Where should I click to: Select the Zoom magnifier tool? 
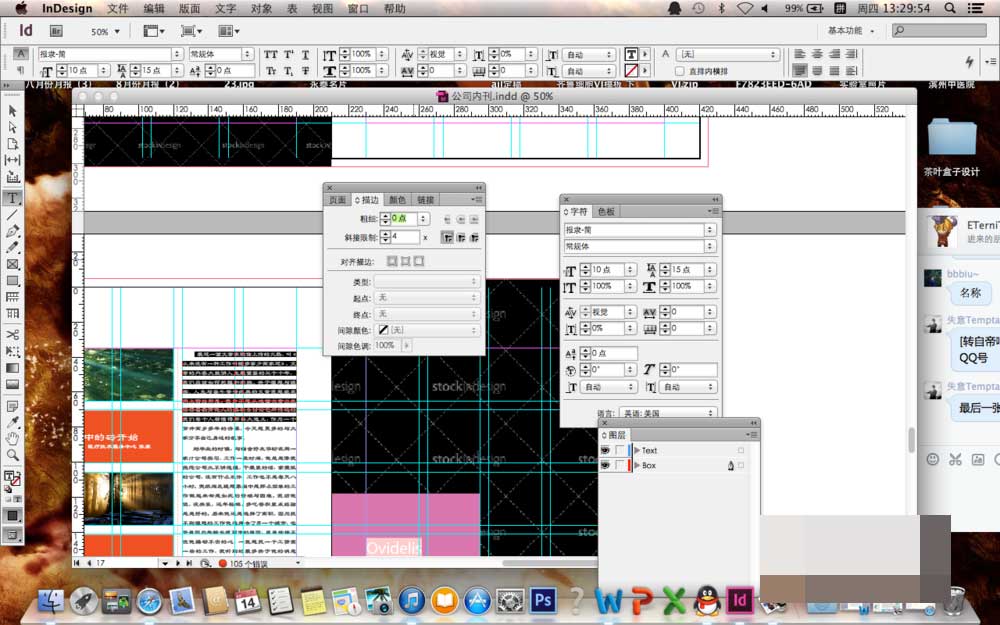[x=13, y=455]
